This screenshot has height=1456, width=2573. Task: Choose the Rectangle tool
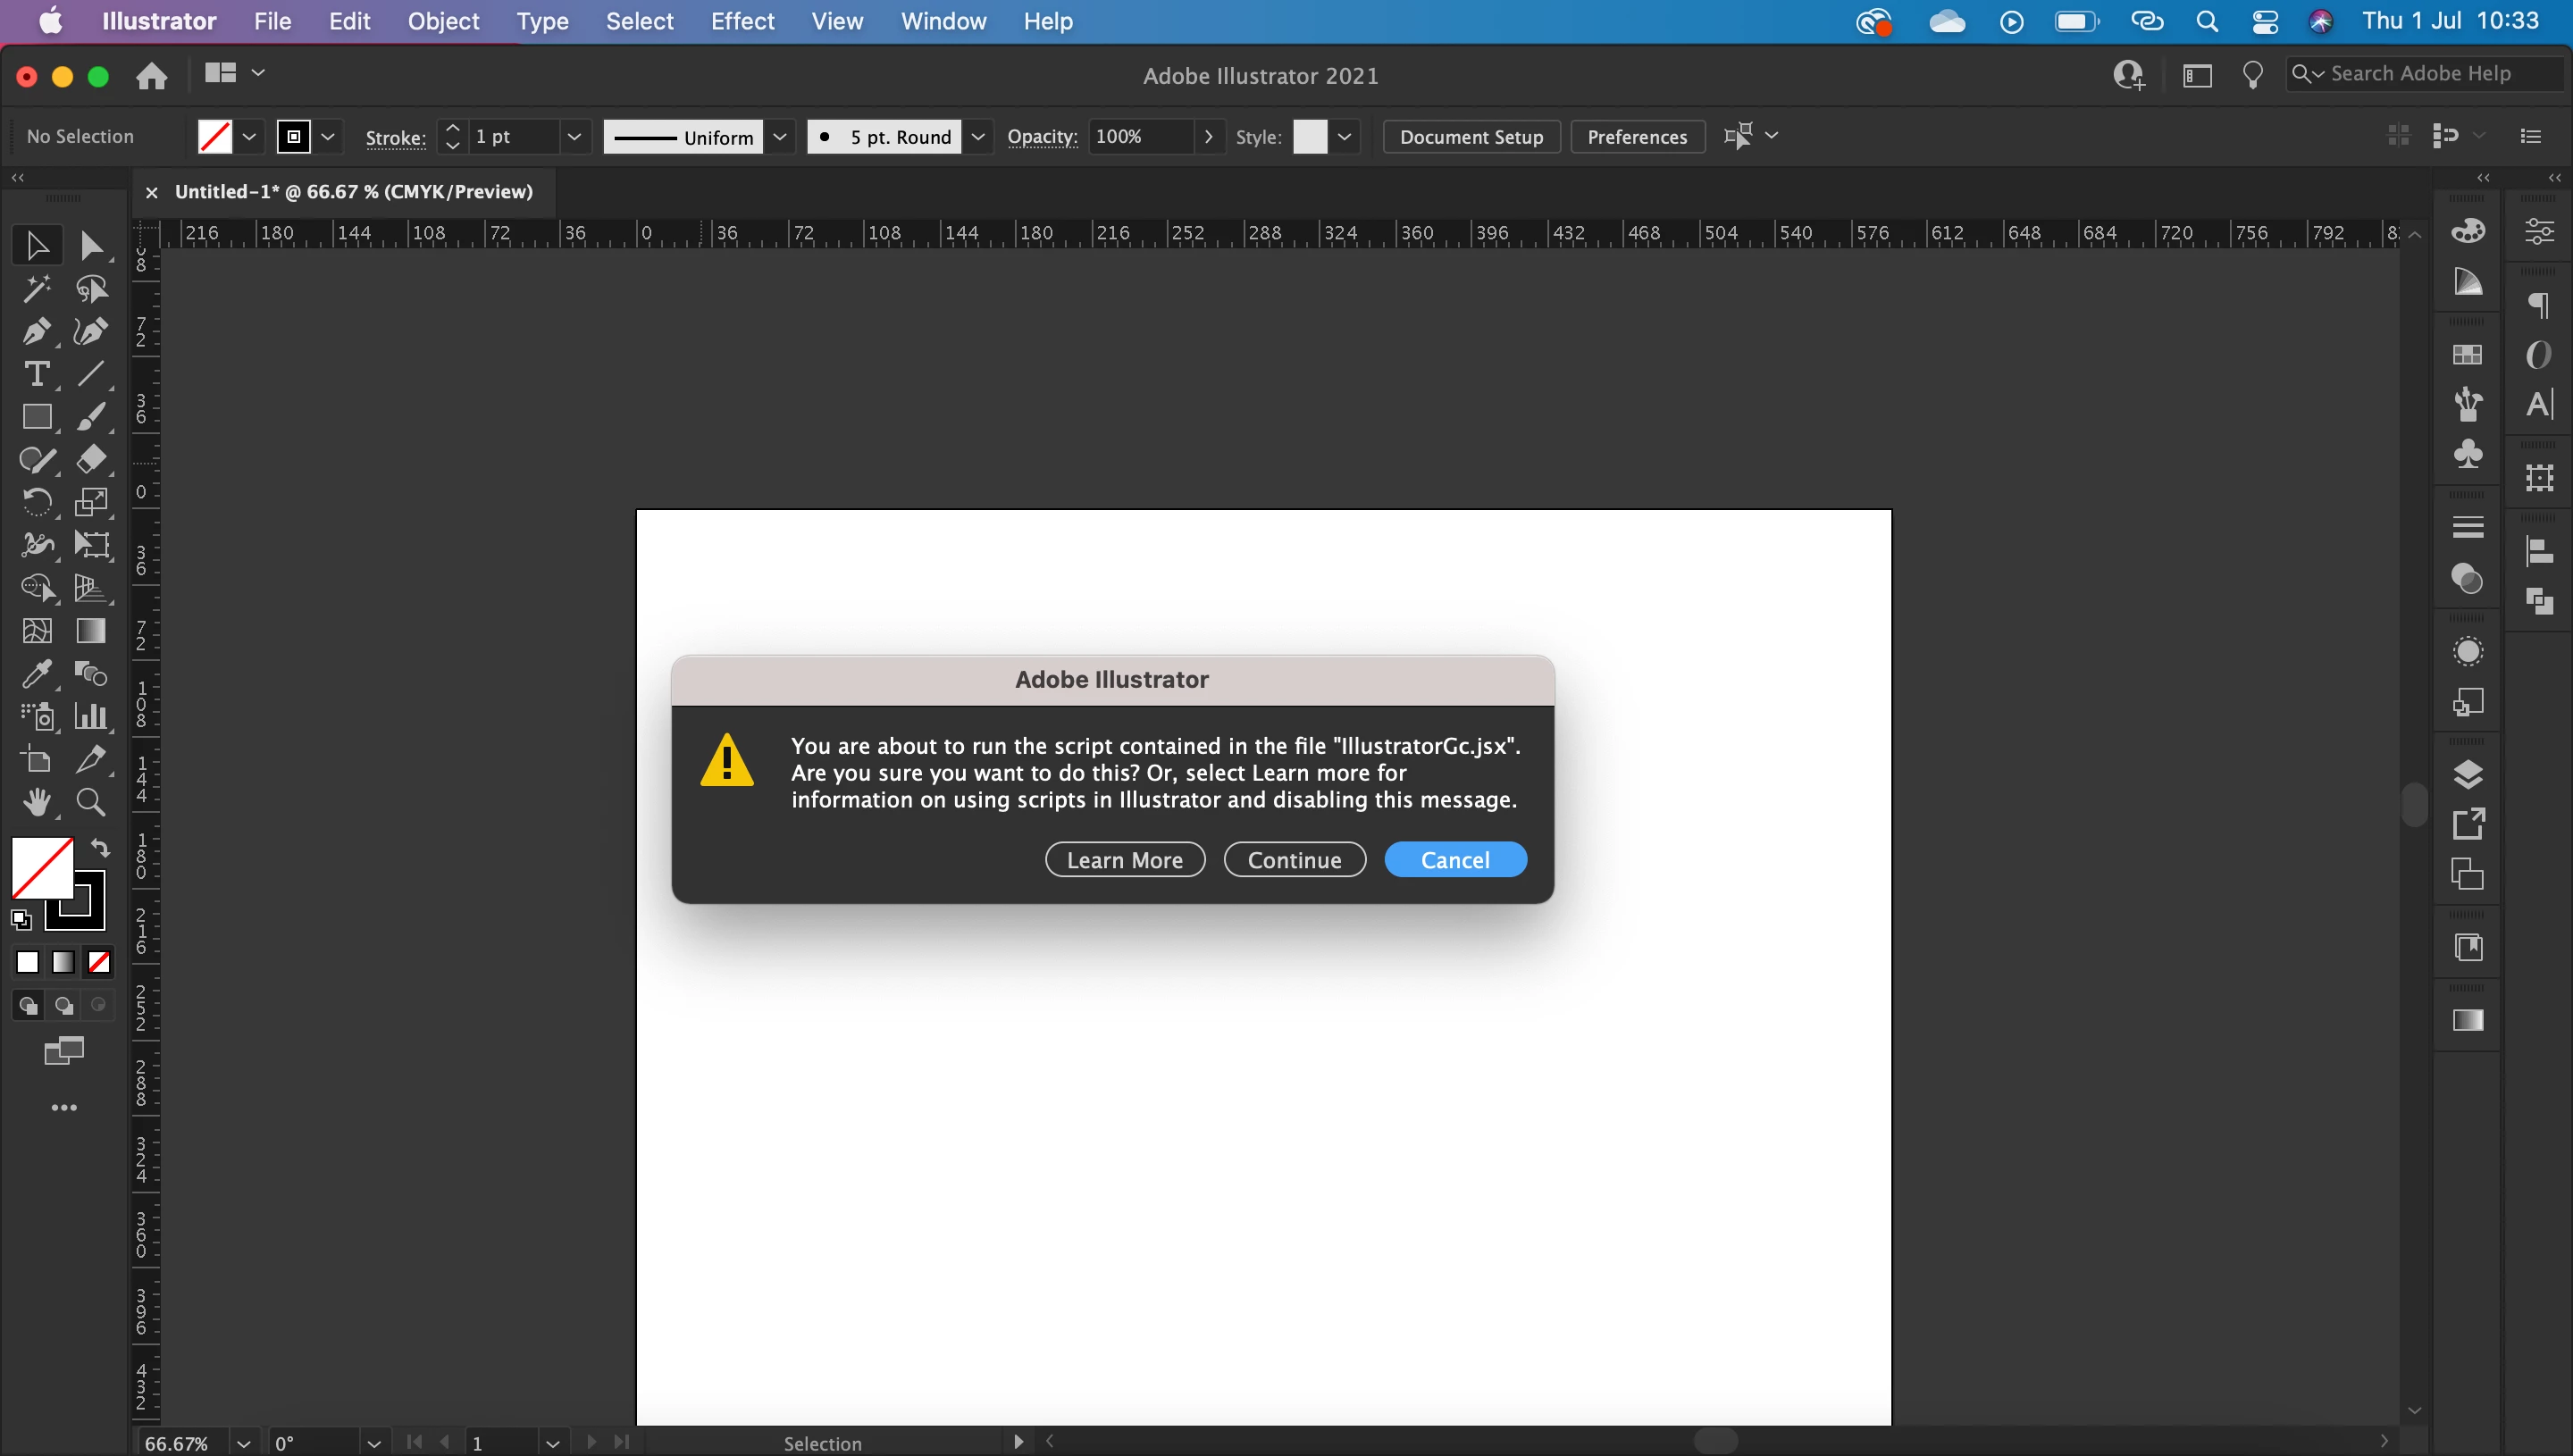click(x=37, y=417)
